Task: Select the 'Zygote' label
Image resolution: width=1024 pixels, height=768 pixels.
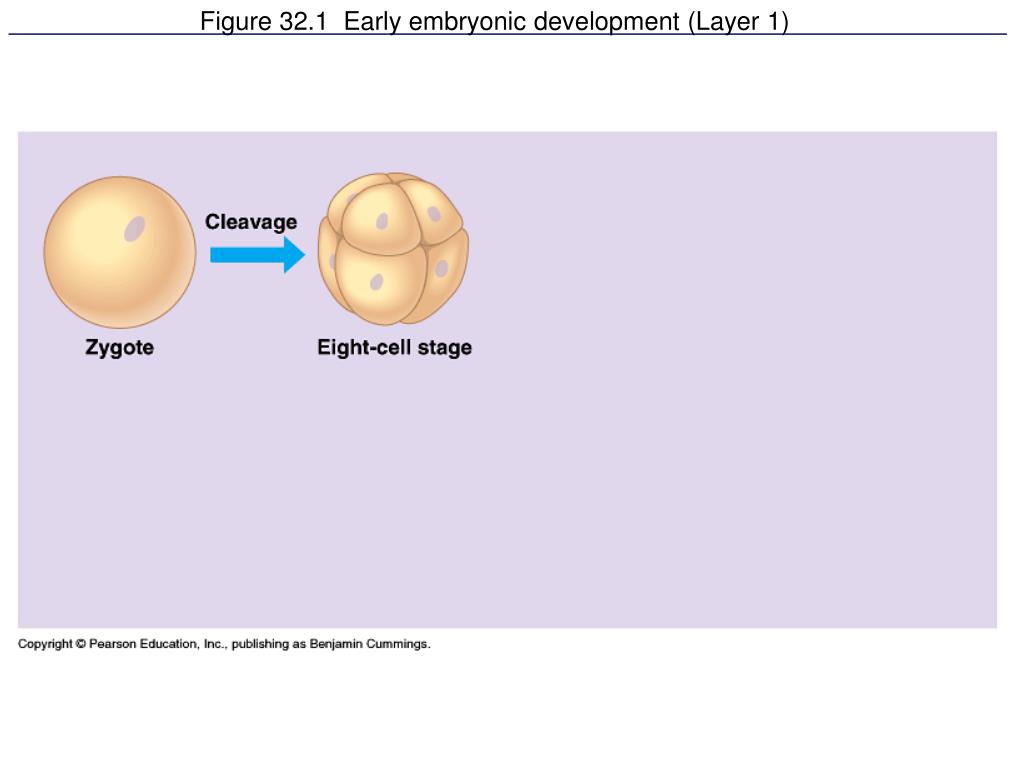Action: [120, 347]
